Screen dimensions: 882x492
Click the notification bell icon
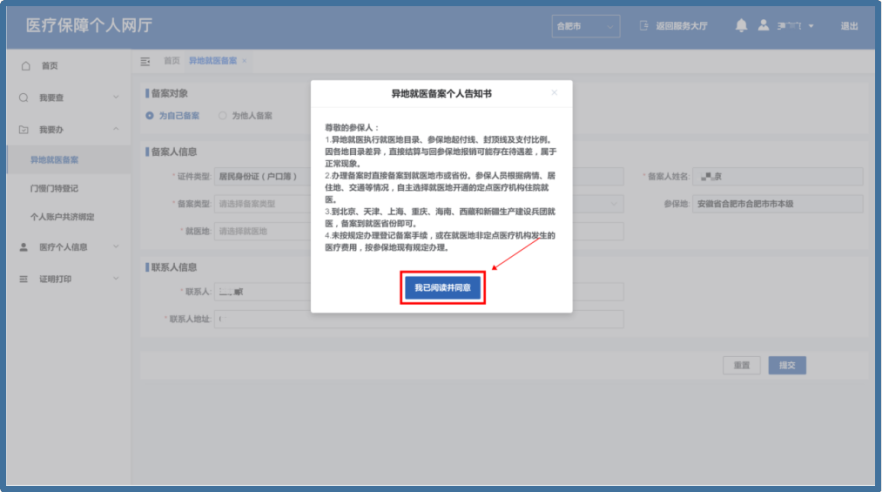(741, 26)
